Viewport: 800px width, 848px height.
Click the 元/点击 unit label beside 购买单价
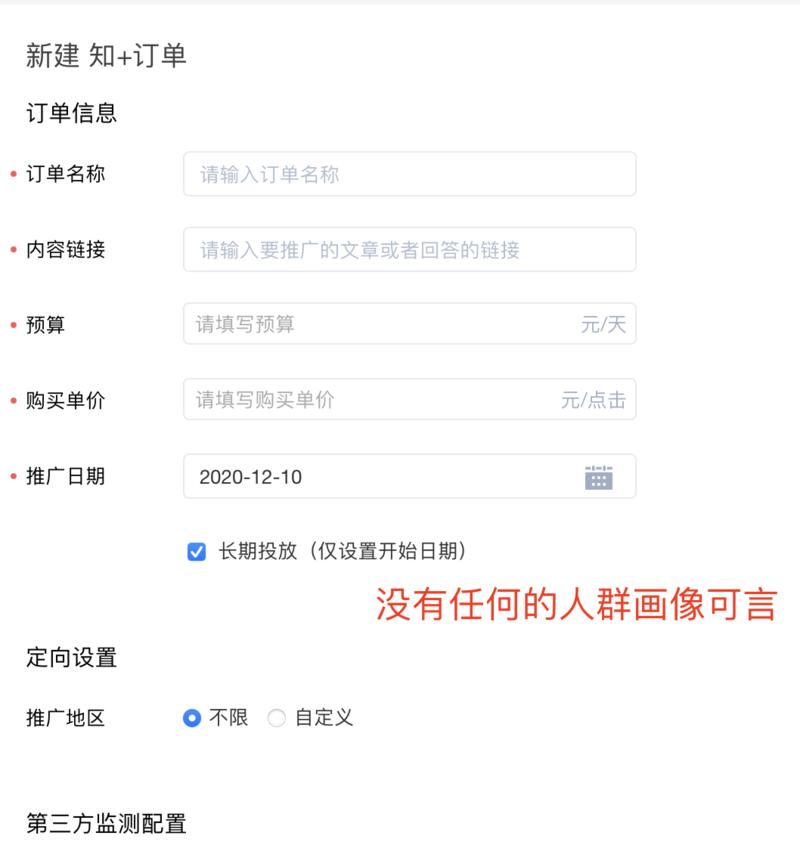coord(593,399)
